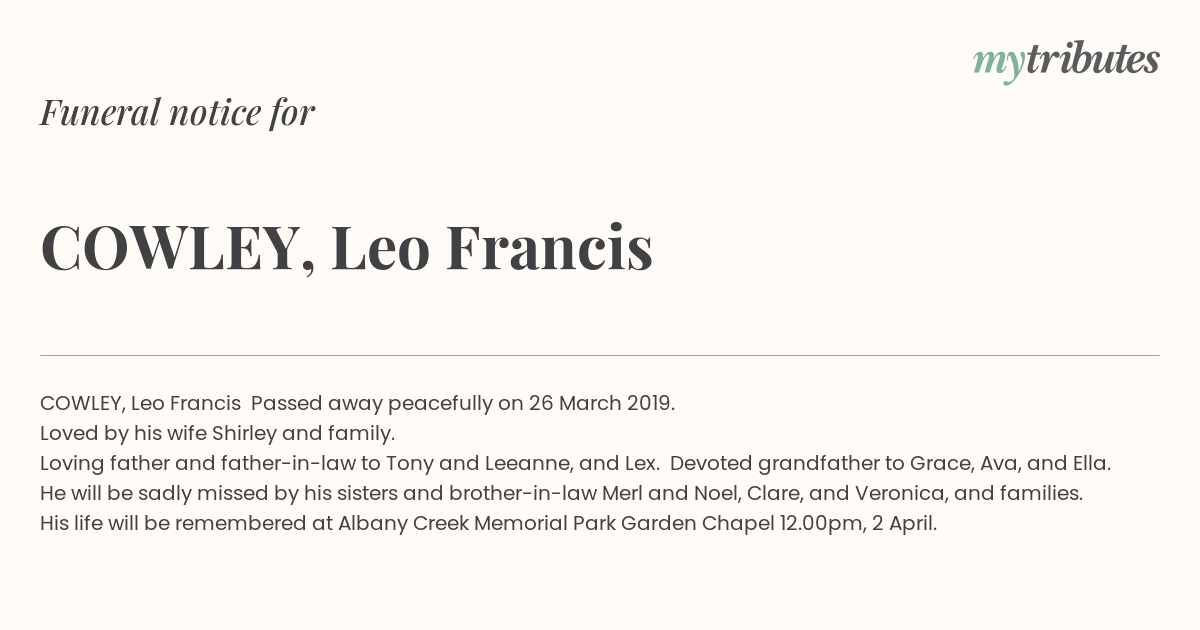Click the horizontal divider line

click(x=600, y=355)
